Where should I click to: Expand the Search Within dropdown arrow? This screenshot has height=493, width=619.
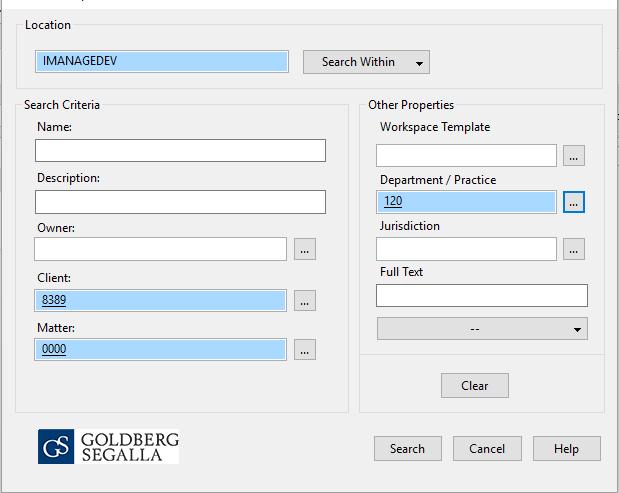click(419, 63)
